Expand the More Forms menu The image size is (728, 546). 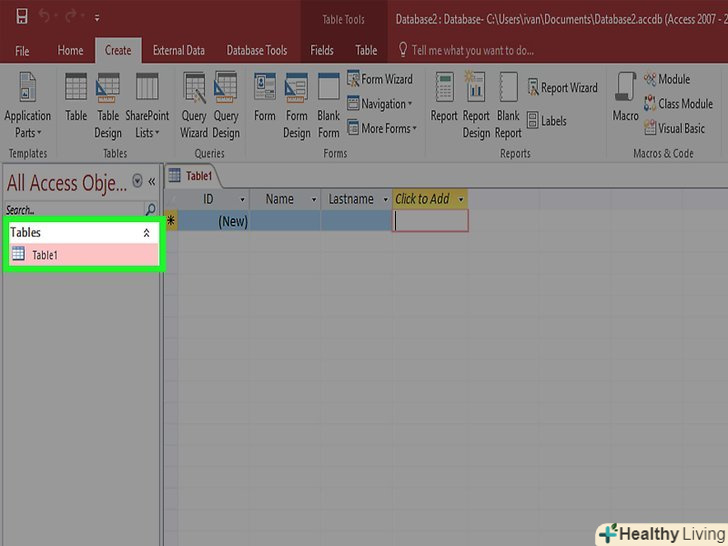(382, 128)
